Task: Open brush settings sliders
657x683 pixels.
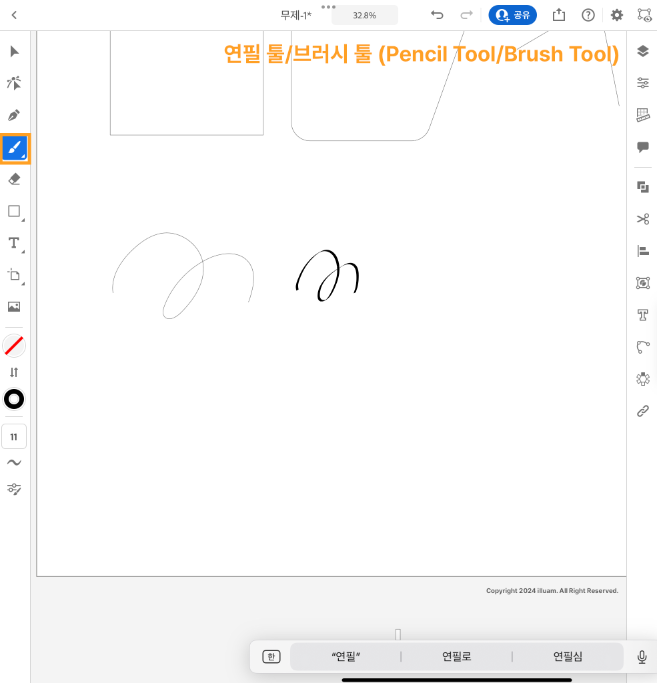Action: point(14,489)
